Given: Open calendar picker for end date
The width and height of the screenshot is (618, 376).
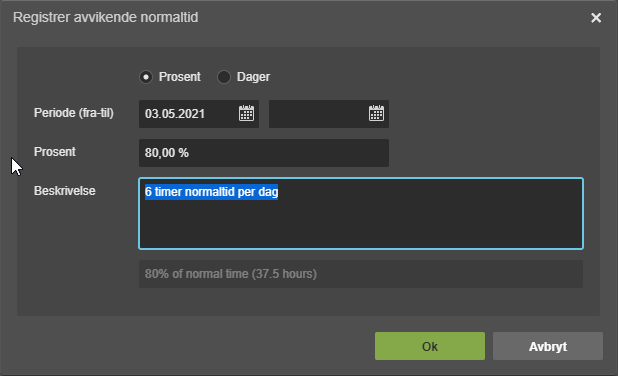Looking at the screenshot, I should tap(376, 114).
